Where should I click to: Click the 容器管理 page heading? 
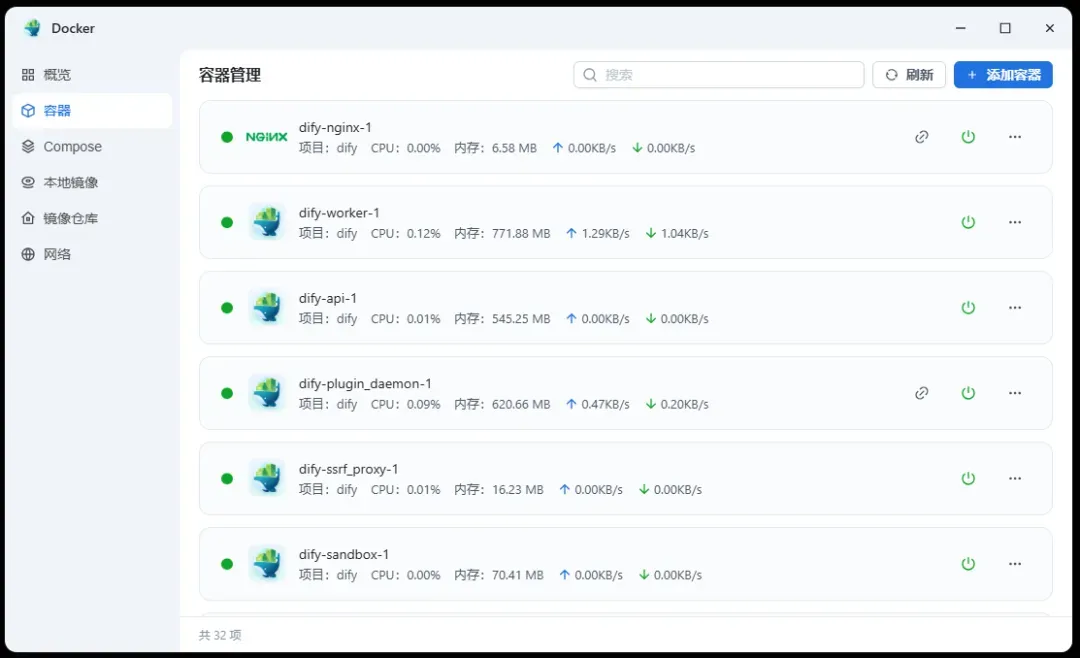coord(229,75)
